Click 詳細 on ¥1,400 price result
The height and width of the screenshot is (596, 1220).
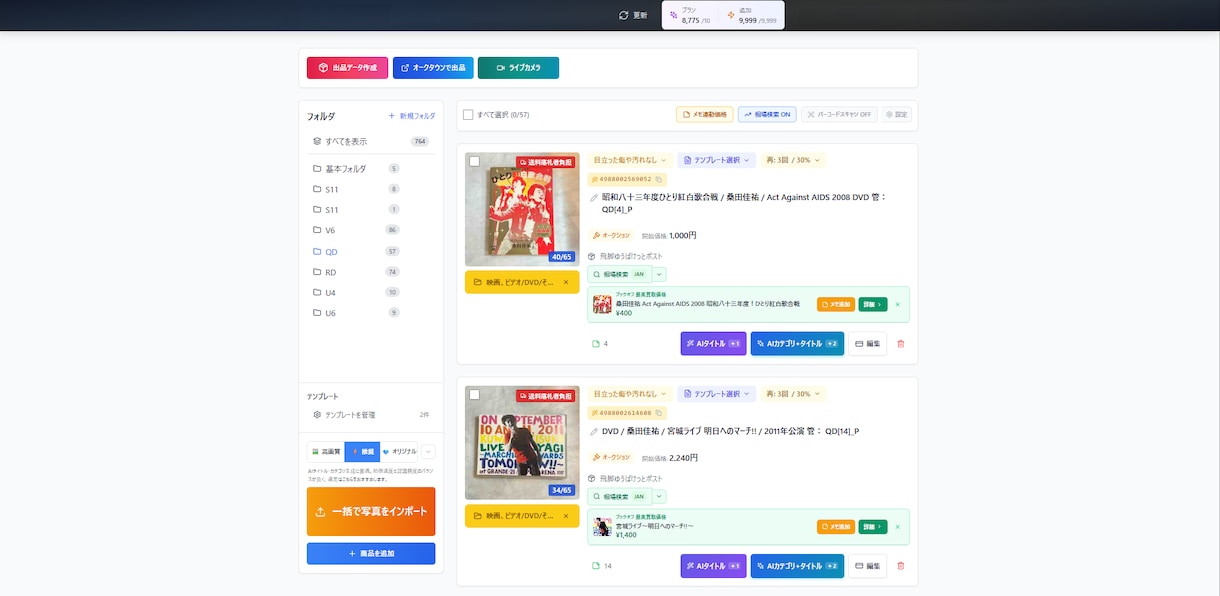(873, 527)
